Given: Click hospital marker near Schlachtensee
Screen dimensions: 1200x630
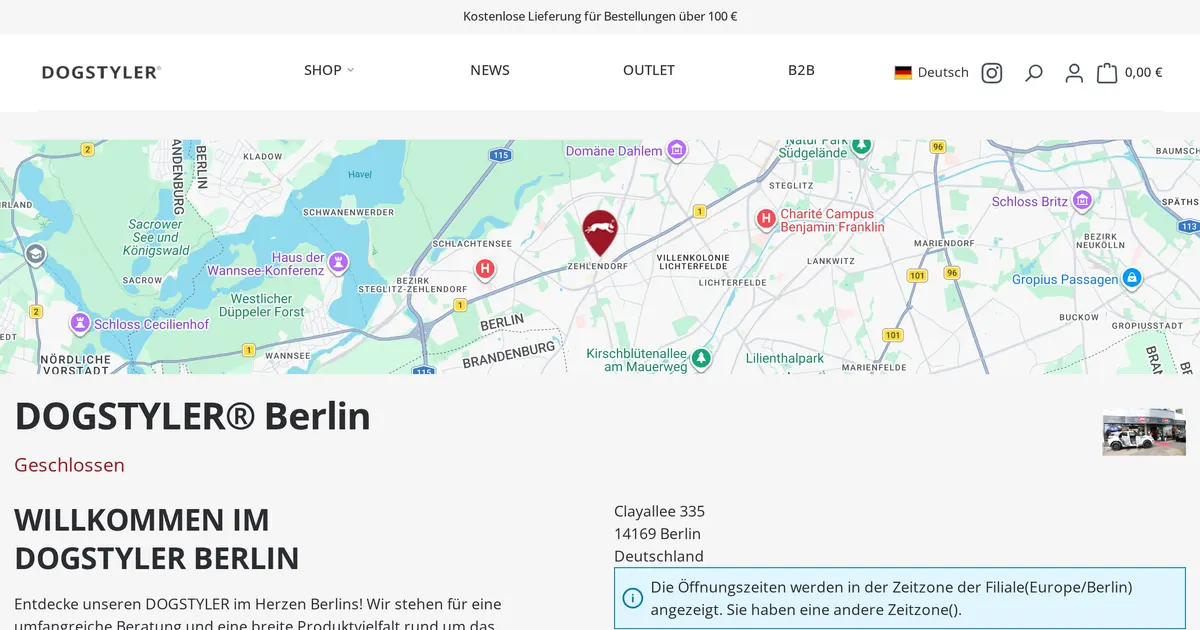Looking at the screenshot, I should pos(485,269).
